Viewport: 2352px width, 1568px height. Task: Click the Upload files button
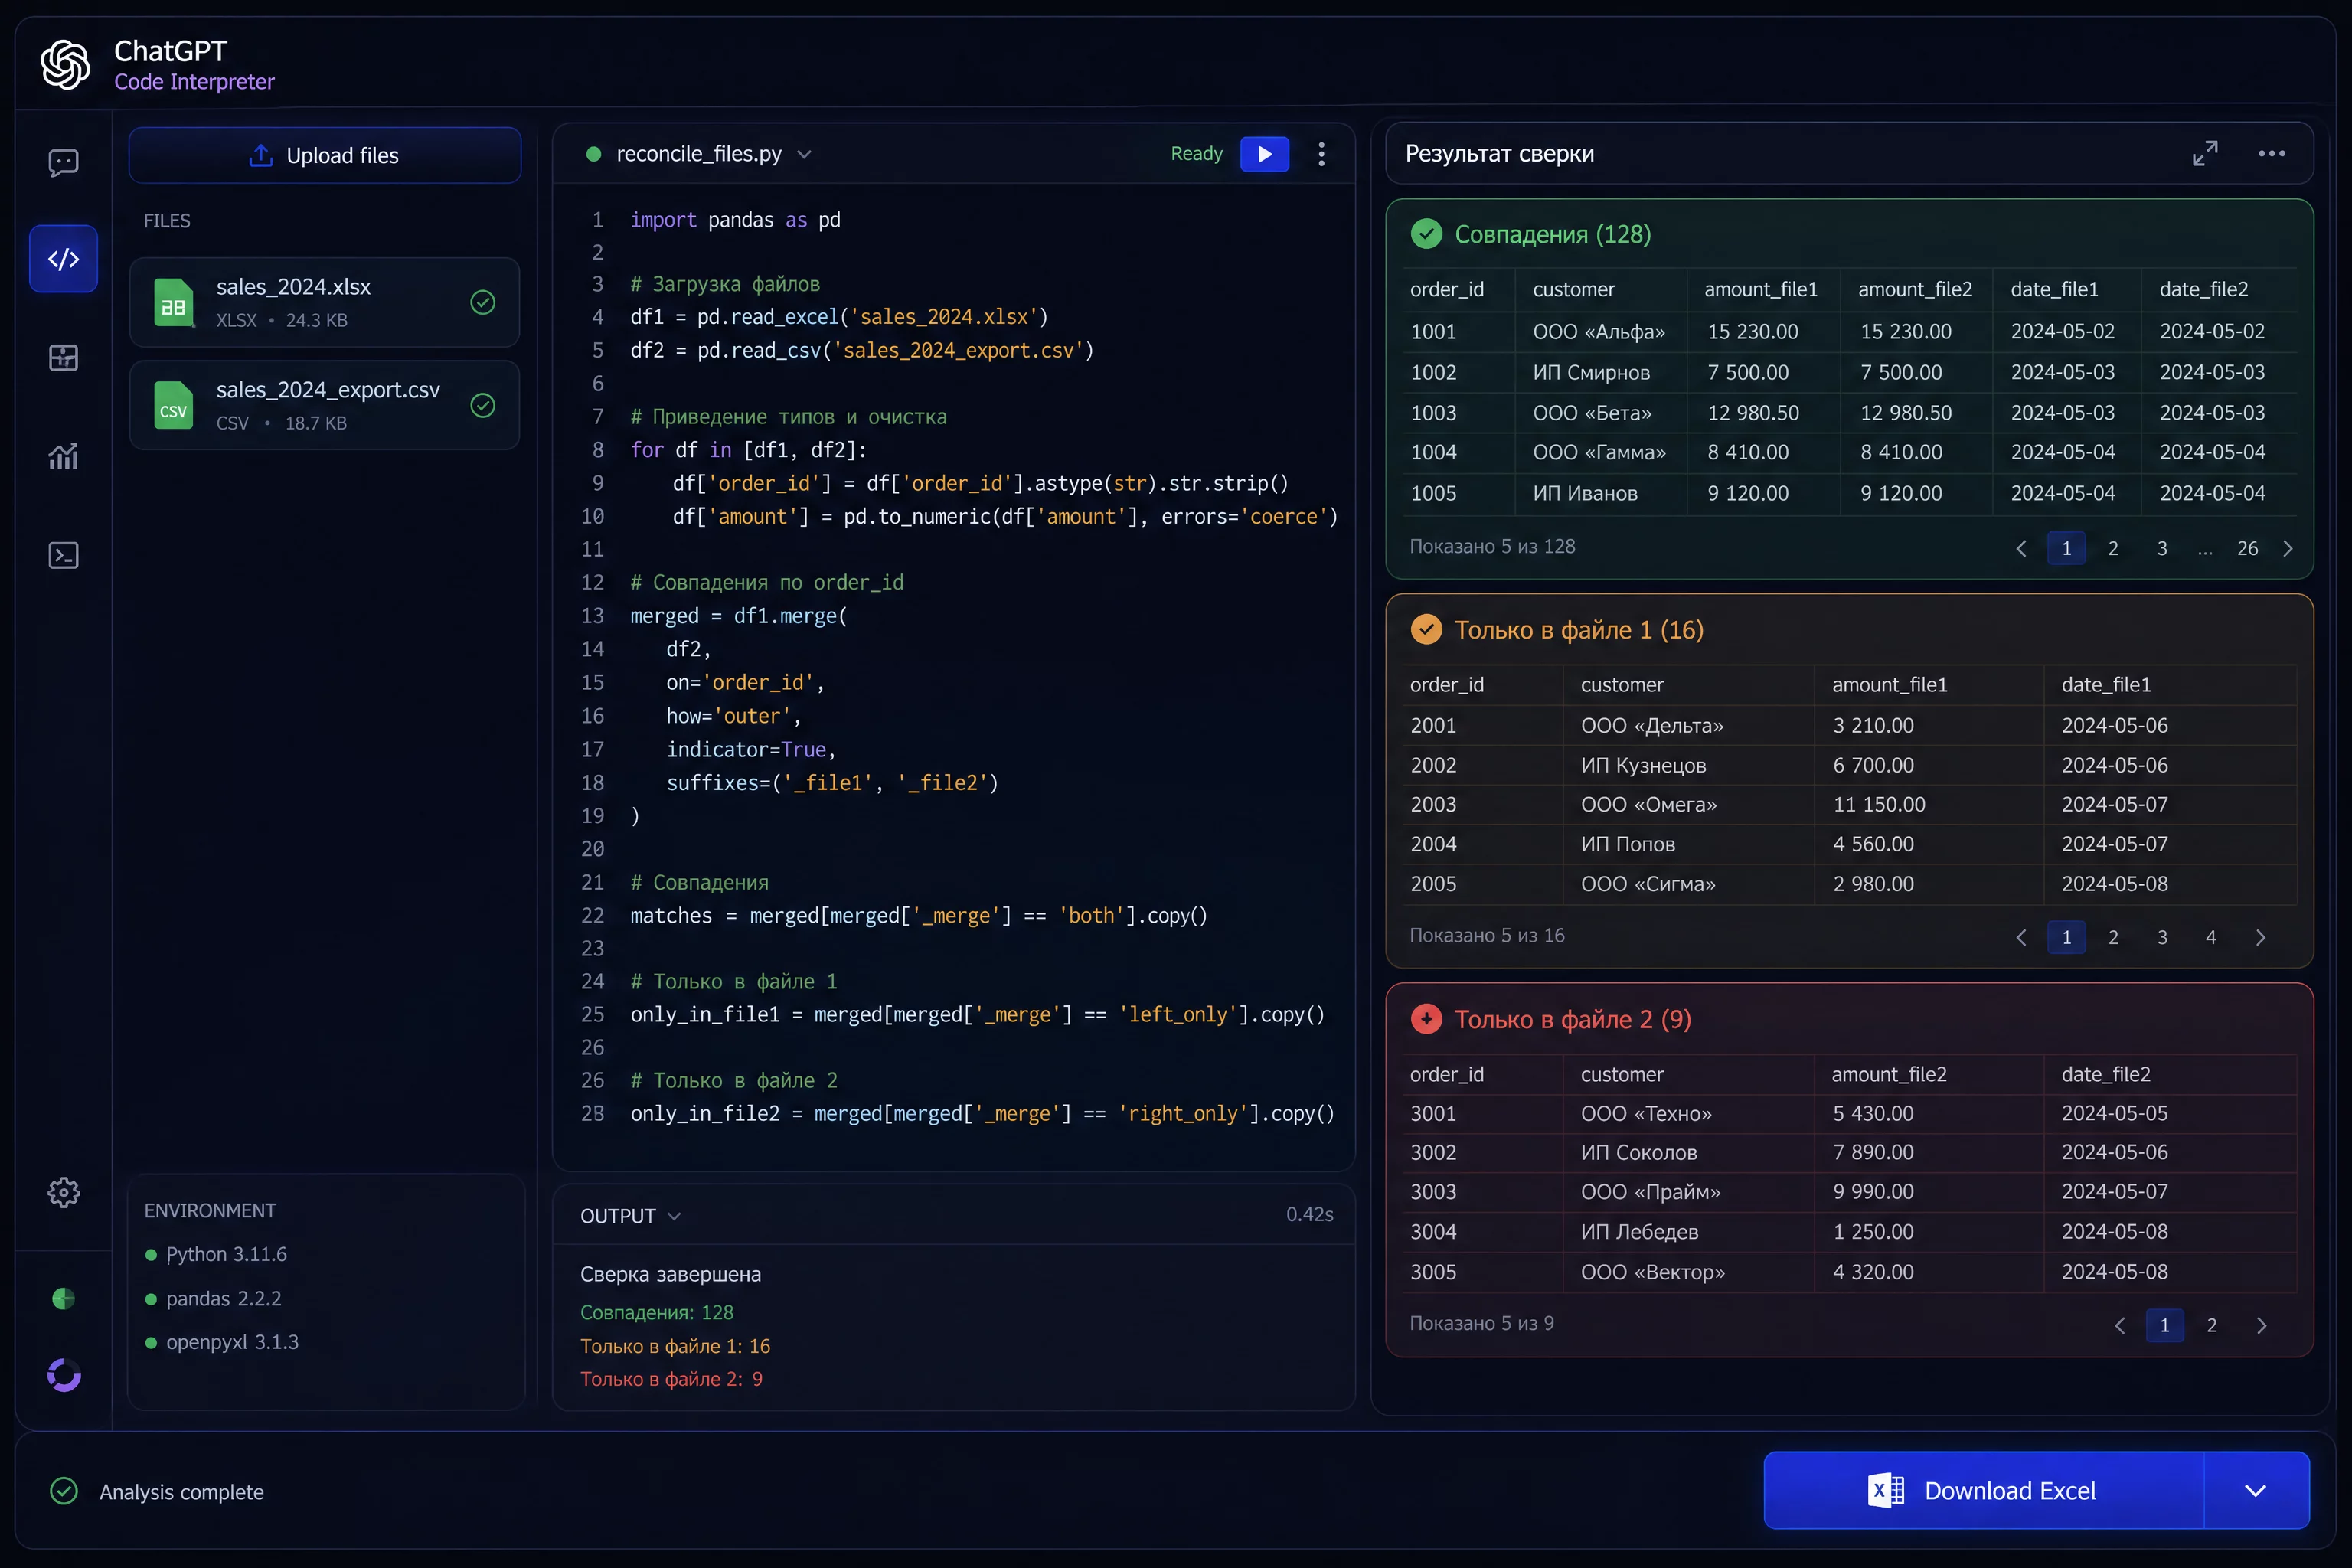coord(325,155)
